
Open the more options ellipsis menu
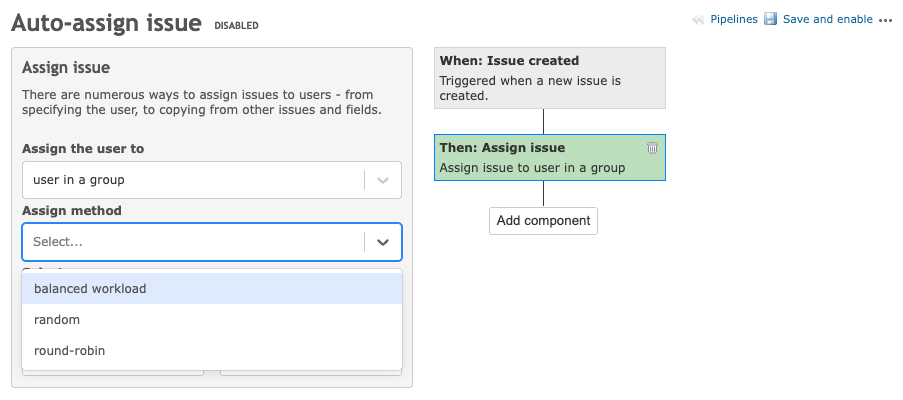[x=884, y=20]
